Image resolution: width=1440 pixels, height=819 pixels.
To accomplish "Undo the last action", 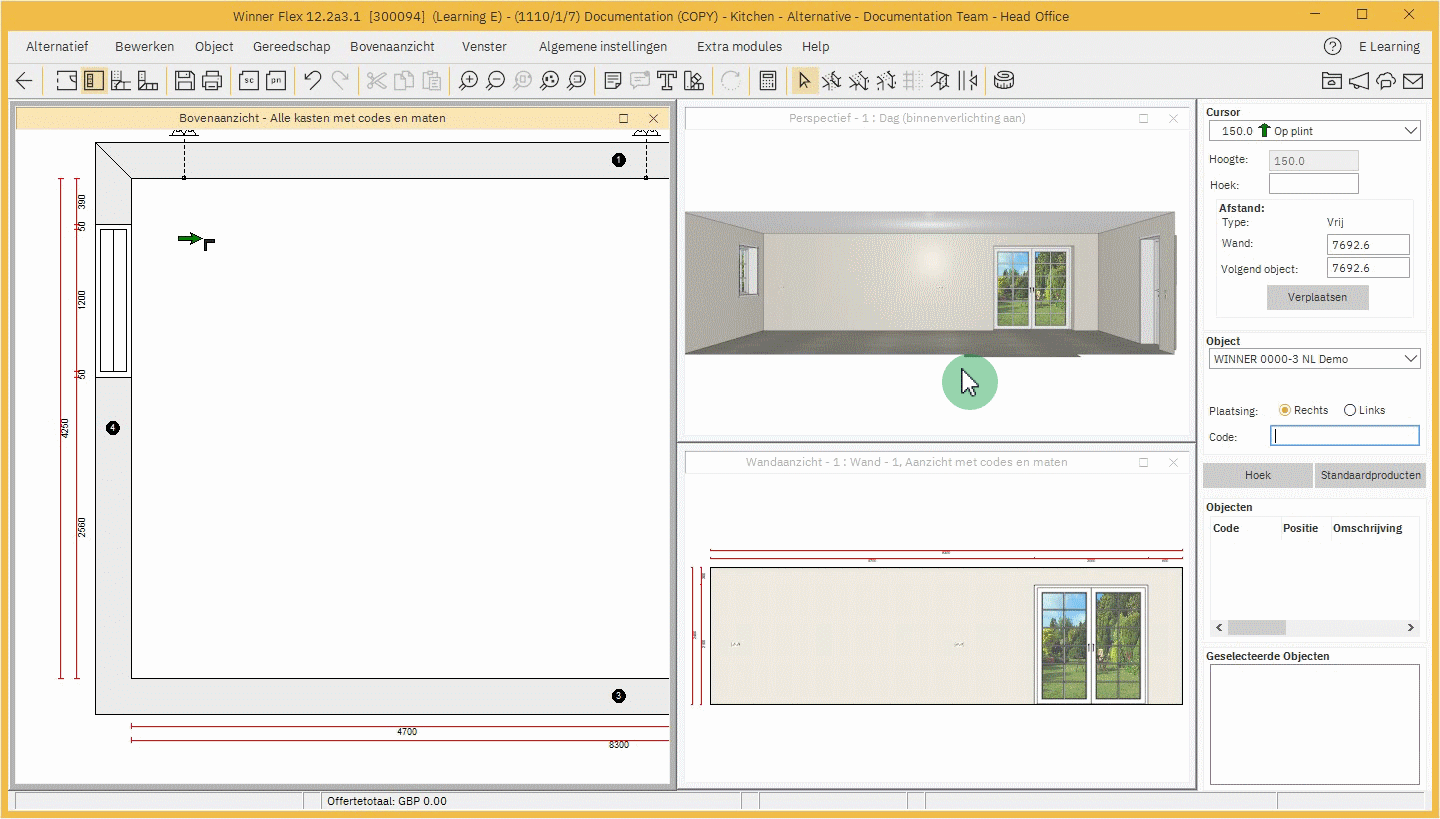I will click(x=313, y=81).
